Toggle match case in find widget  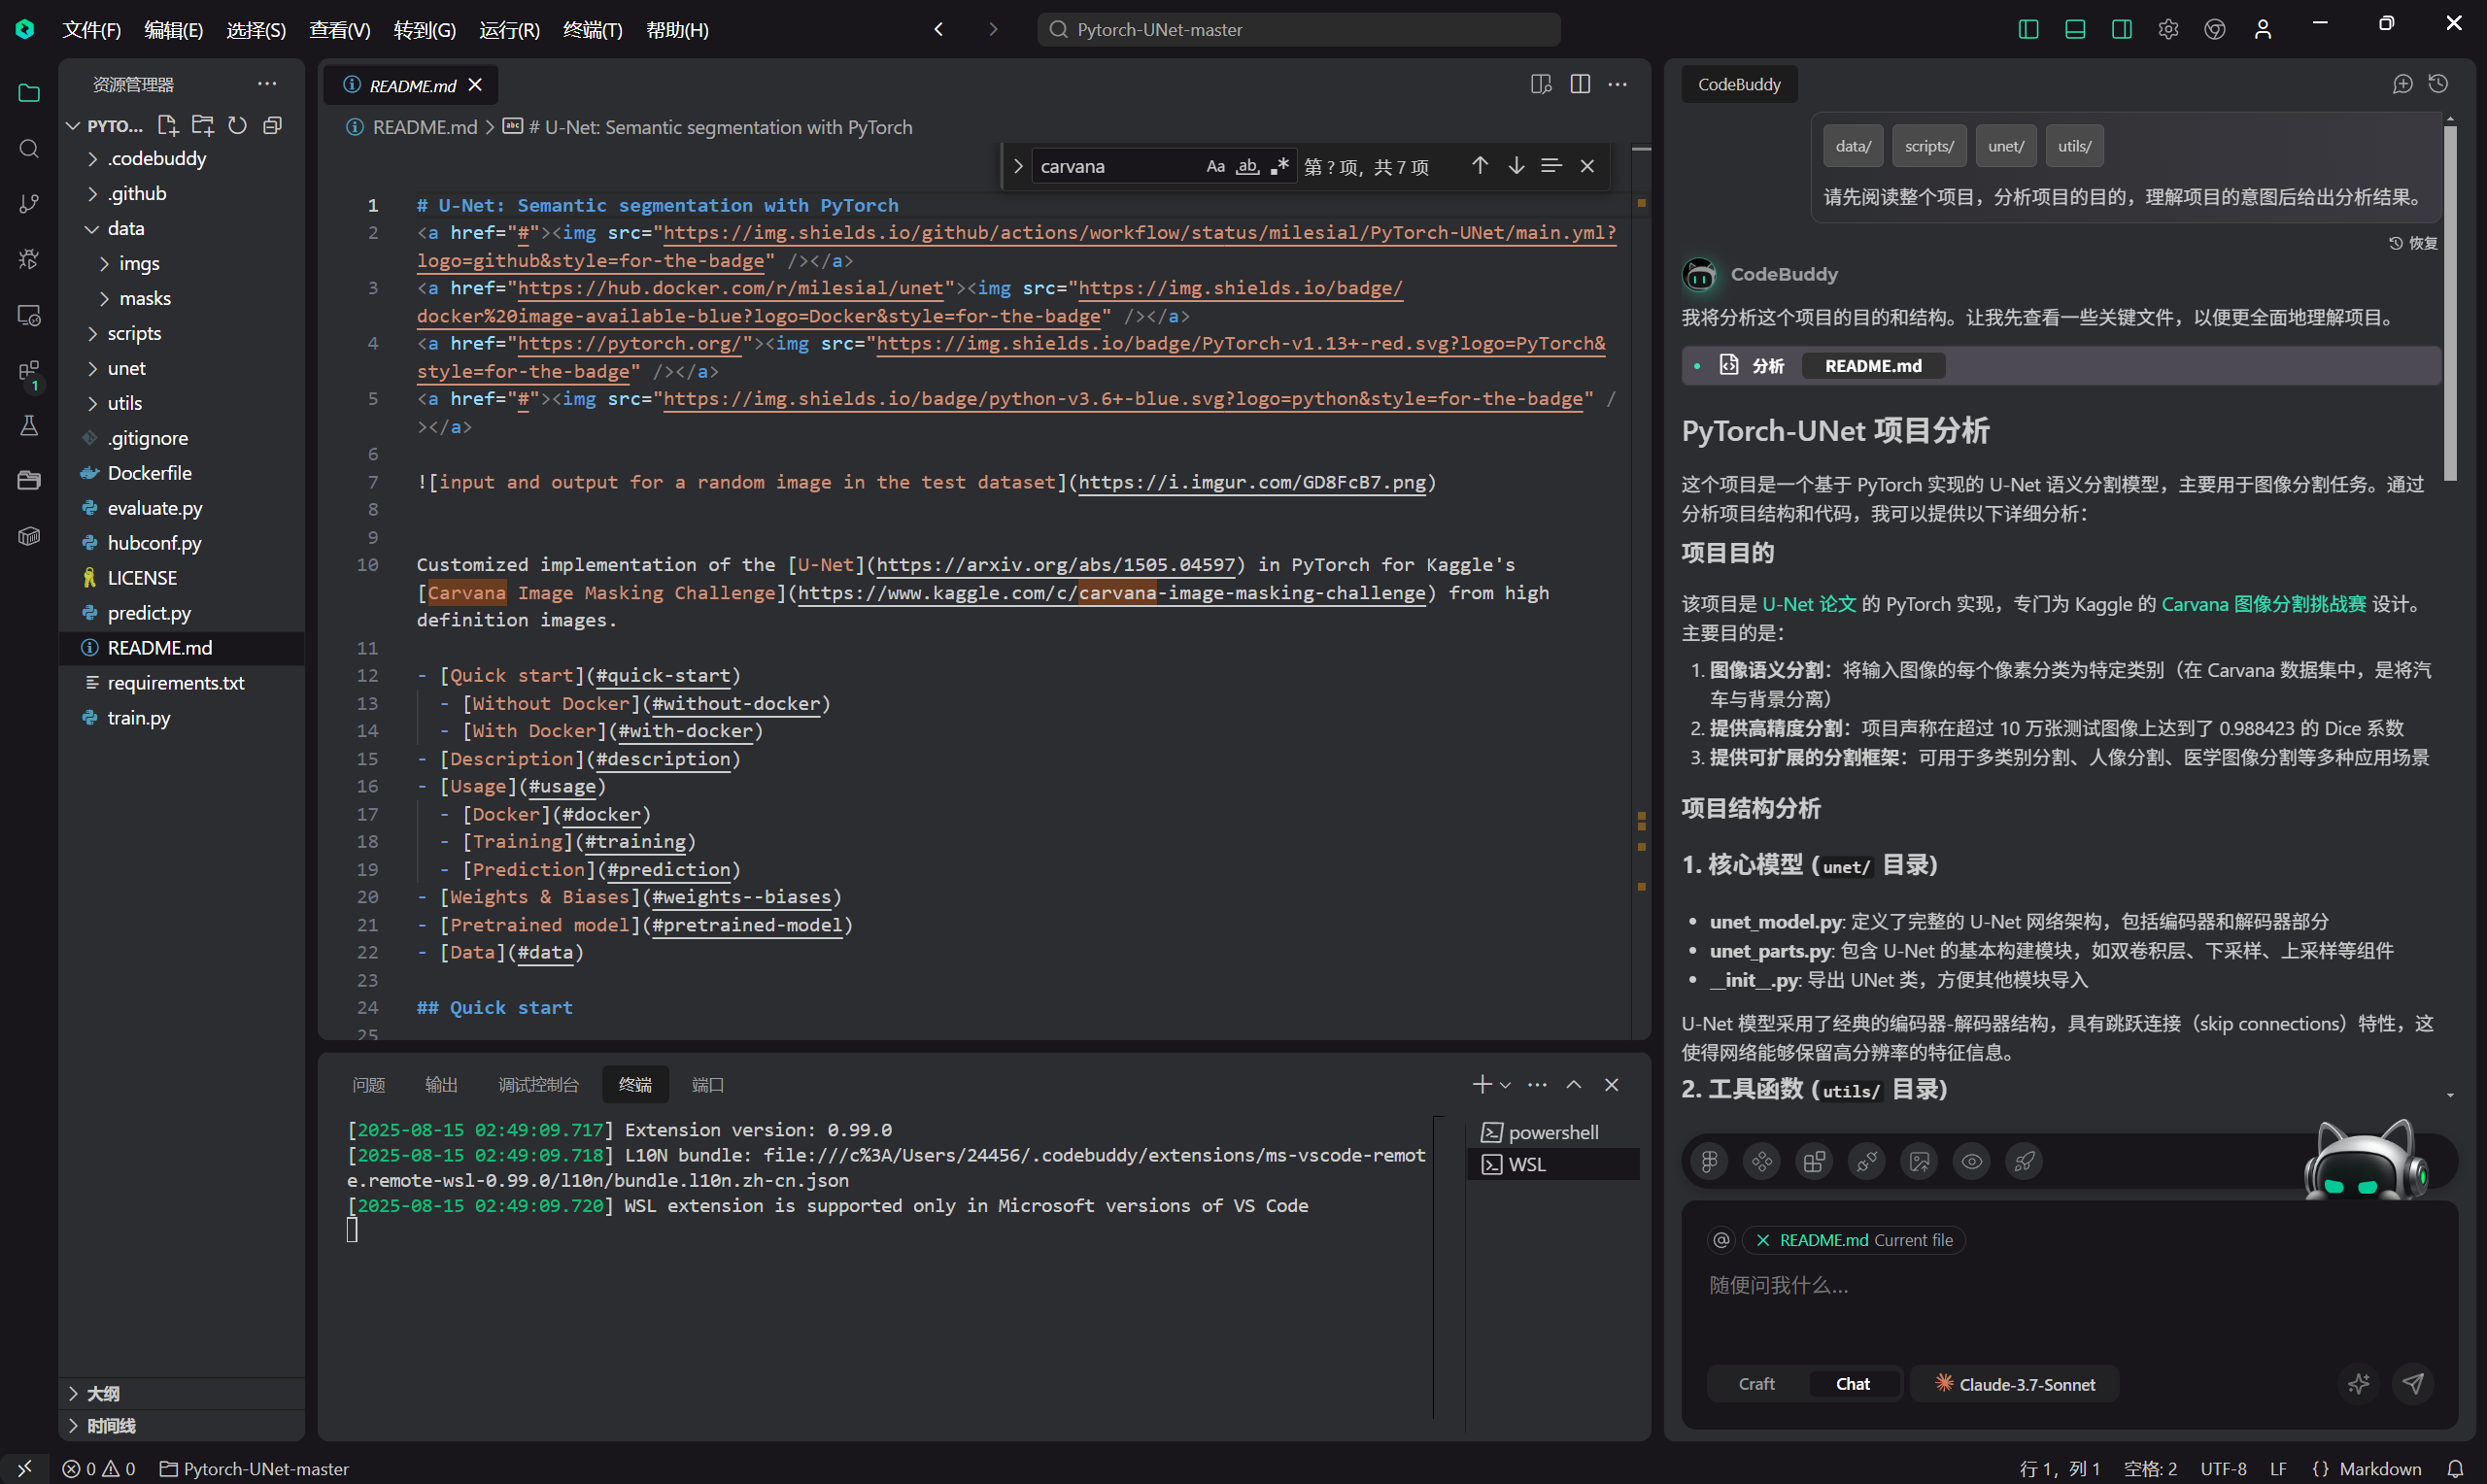click(1215, 166)
